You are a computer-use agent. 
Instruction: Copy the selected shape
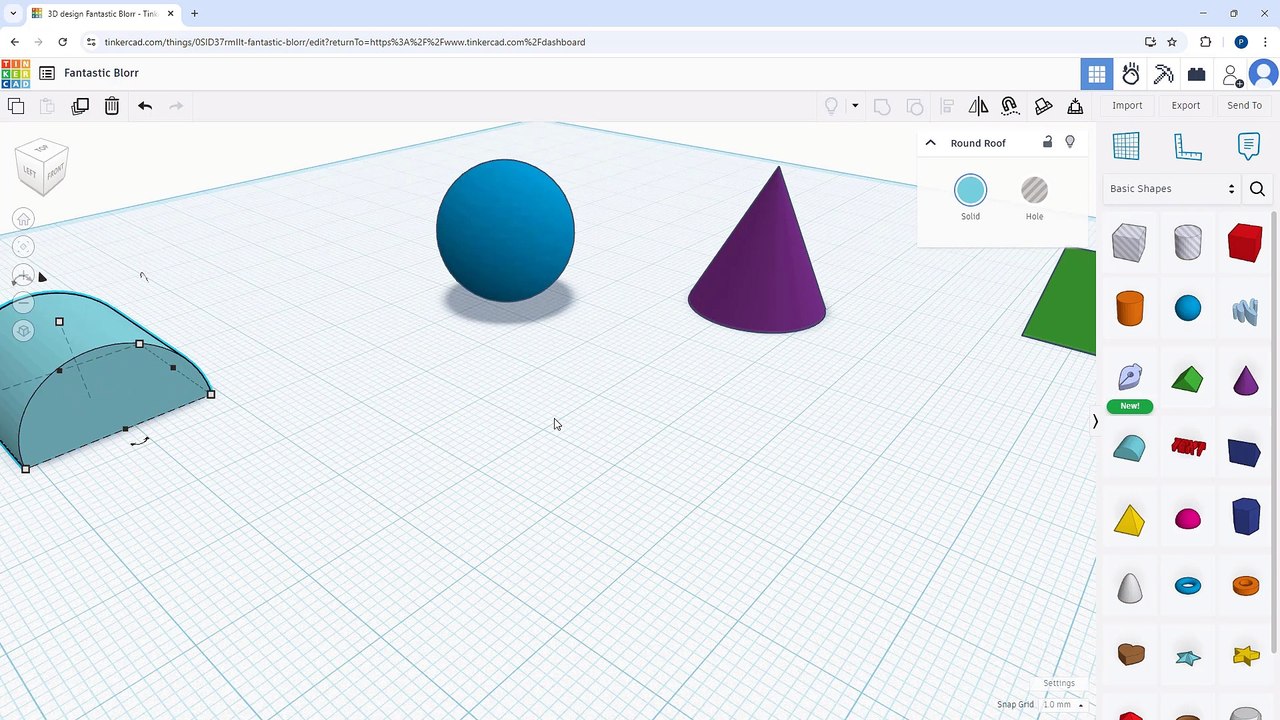click(16, 106)
